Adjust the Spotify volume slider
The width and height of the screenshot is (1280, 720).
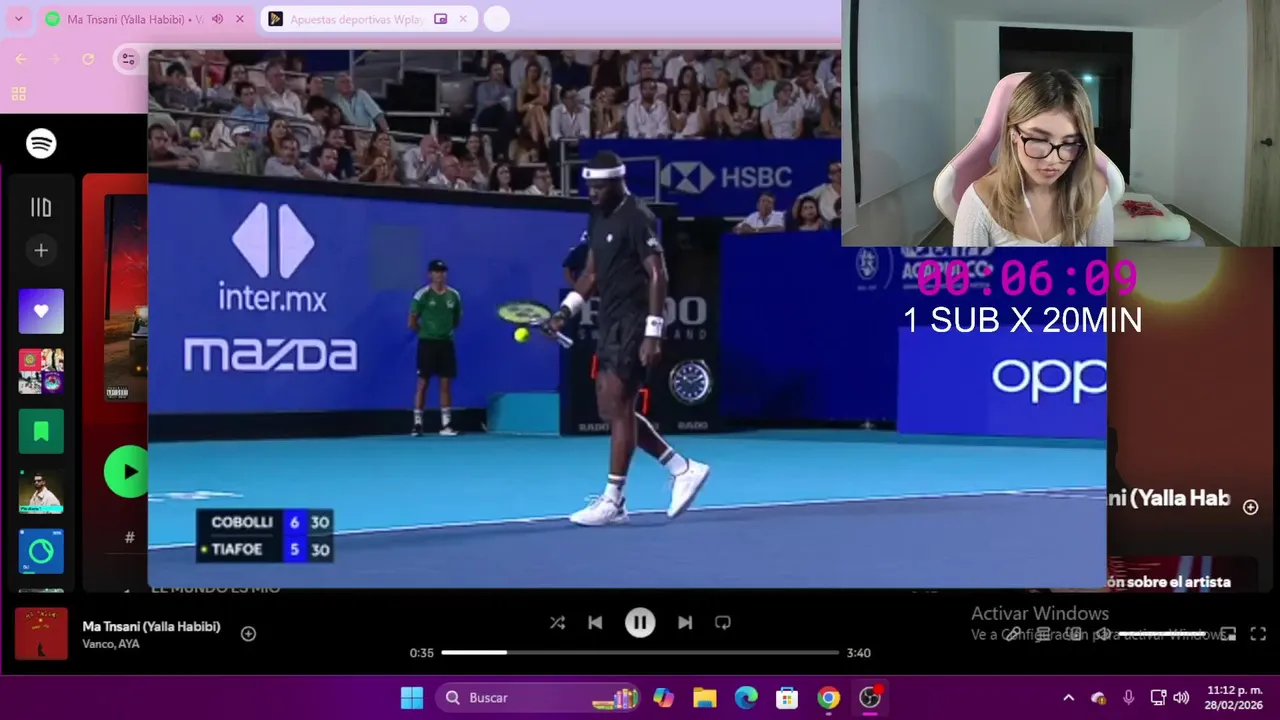point(1164,634)
